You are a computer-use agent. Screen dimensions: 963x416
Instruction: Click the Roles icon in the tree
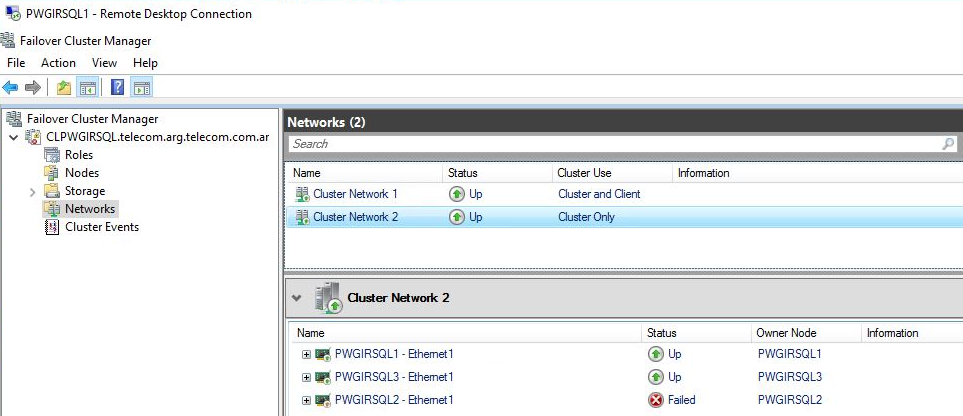[x=52, y=155]
